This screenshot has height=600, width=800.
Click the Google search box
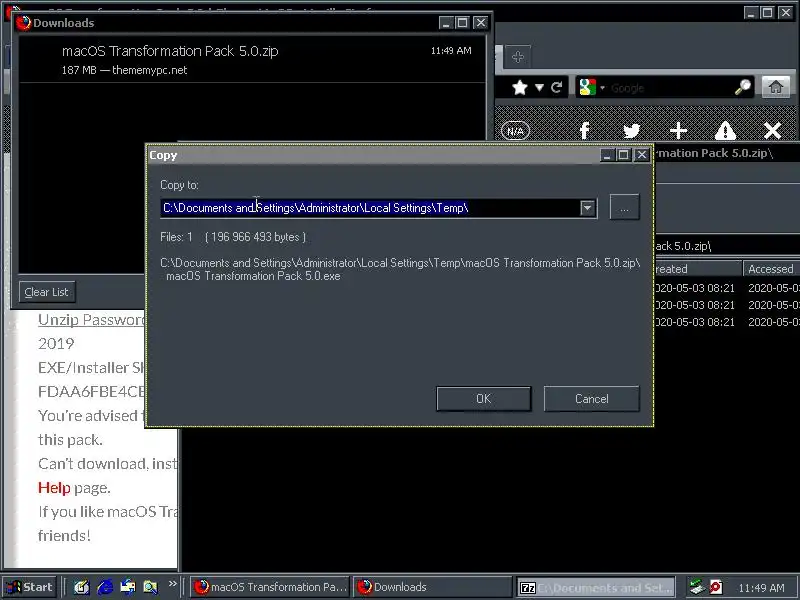click(668, 88)
